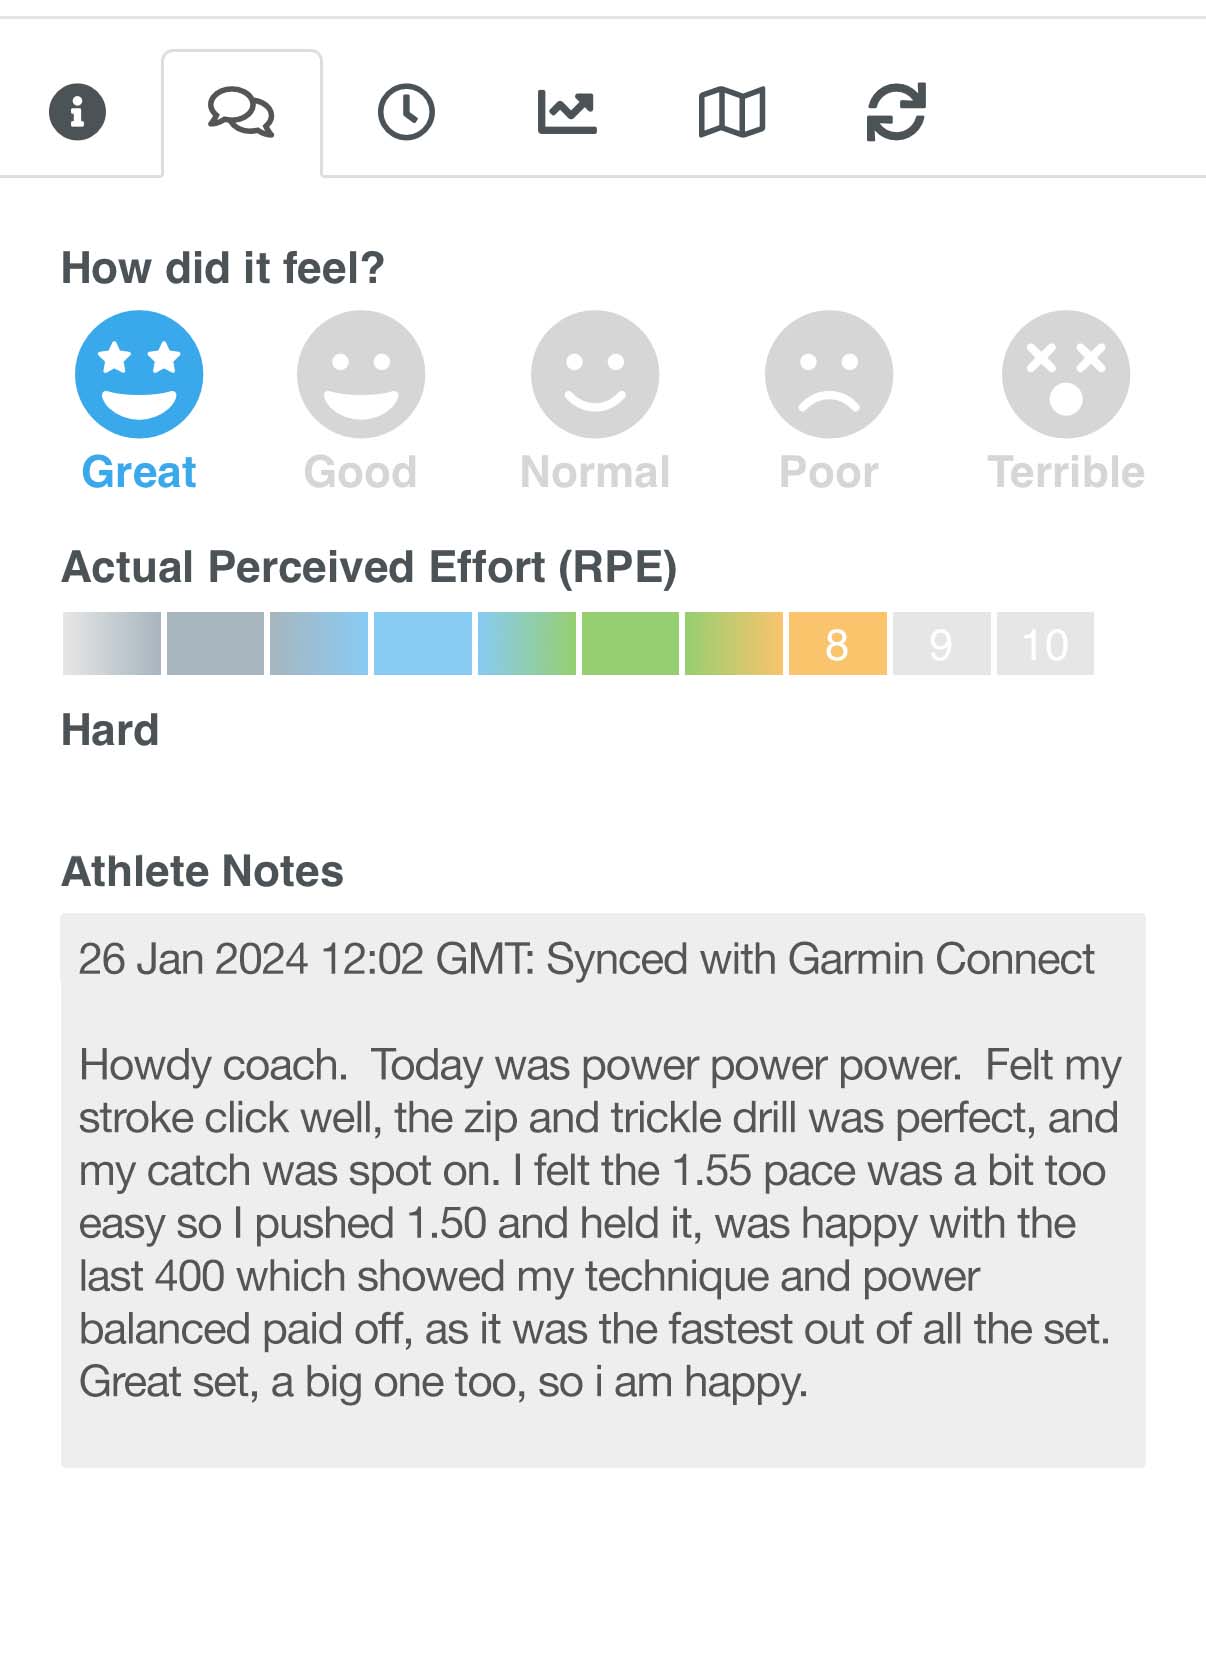This screenshot has height=1665, width=1206.
Task: Set RPE to 8
Action: [838, 644]
